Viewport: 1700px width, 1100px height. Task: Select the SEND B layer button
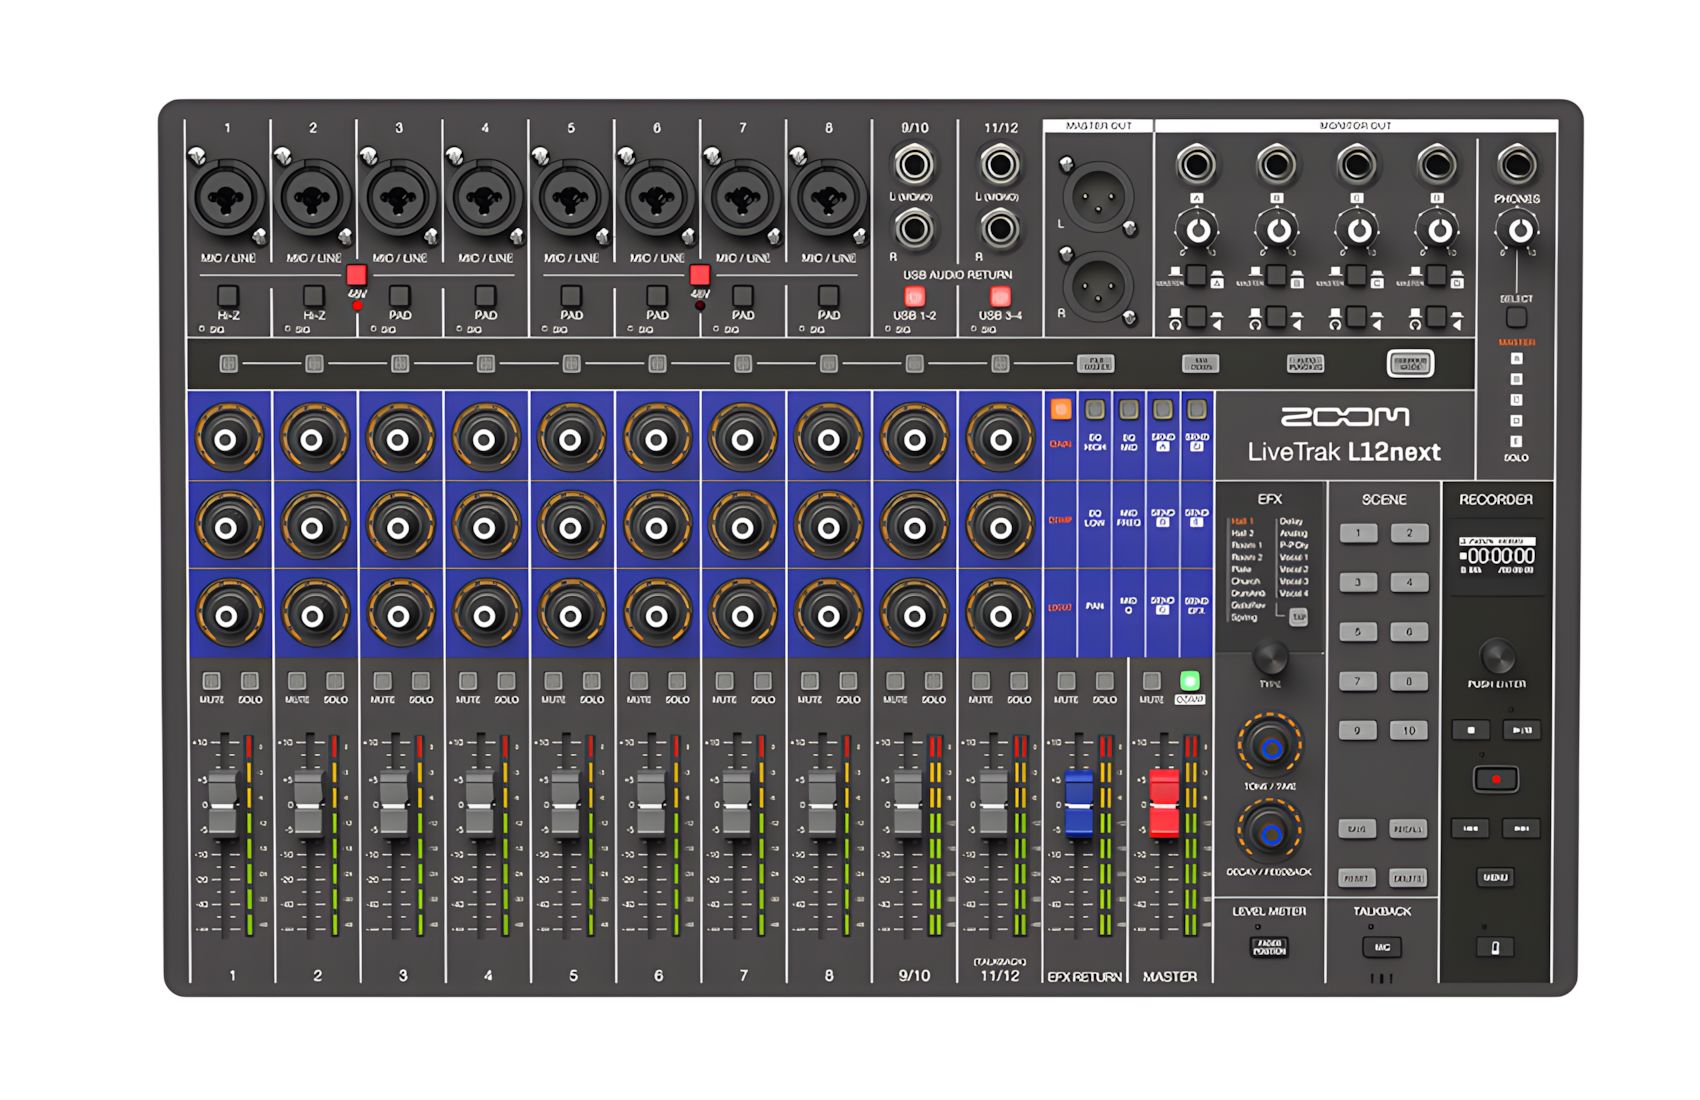[1196, 409]
